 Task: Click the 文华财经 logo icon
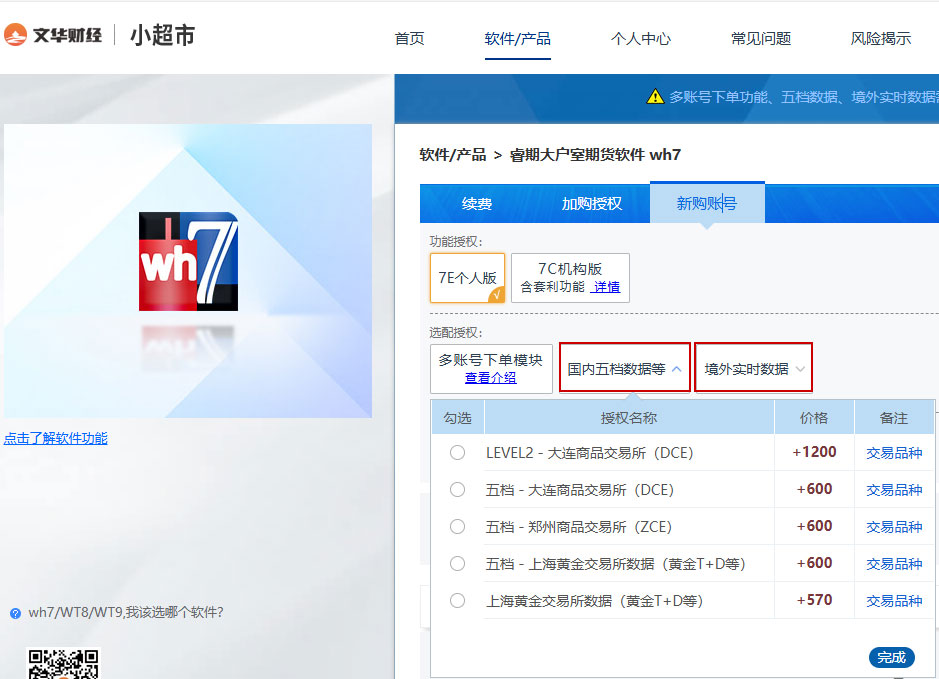tap(16, 36)
